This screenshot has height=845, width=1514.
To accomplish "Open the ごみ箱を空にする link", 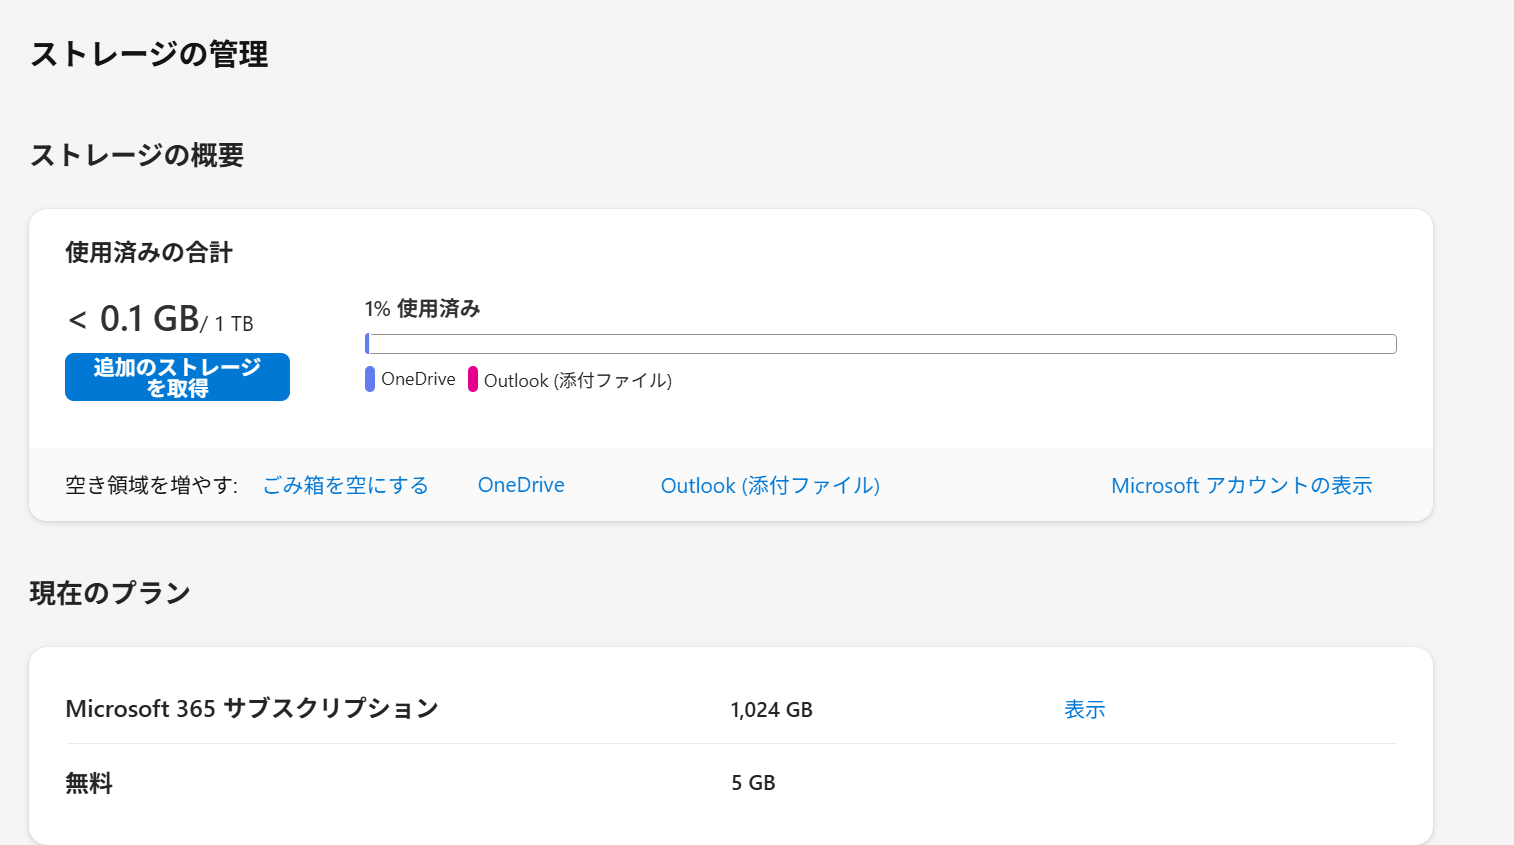I will [x=345, y=485].
